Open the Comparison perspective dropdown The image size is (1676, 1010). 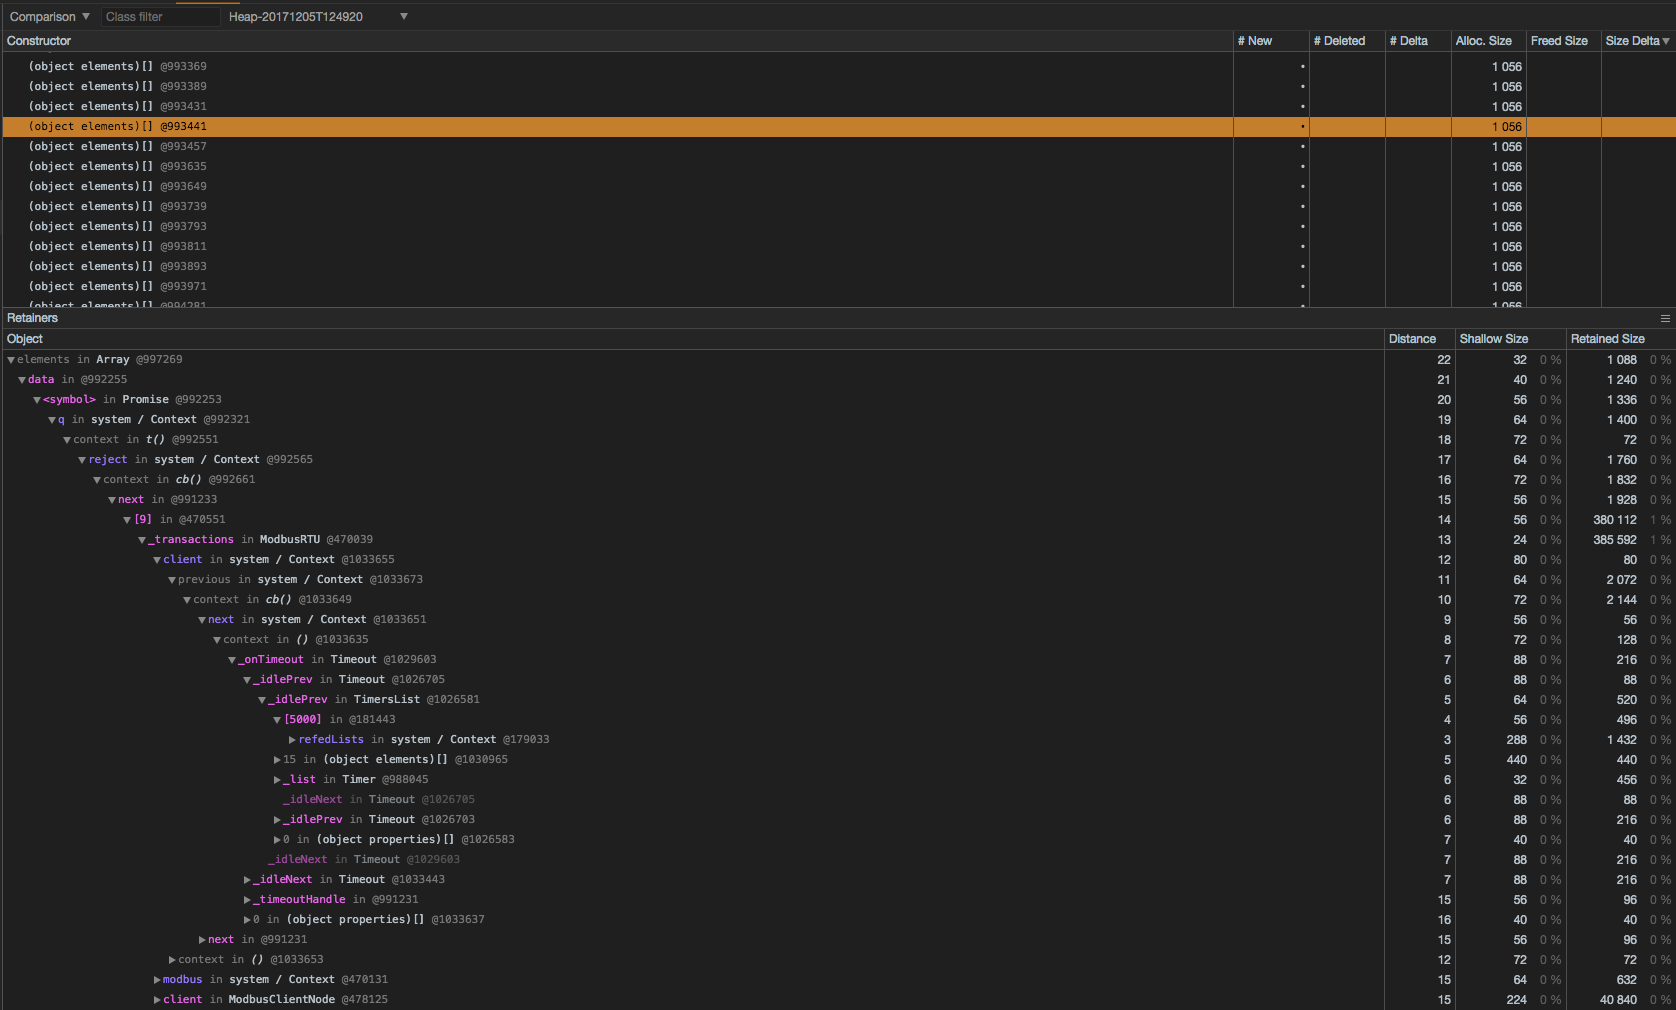click(48, 16)
